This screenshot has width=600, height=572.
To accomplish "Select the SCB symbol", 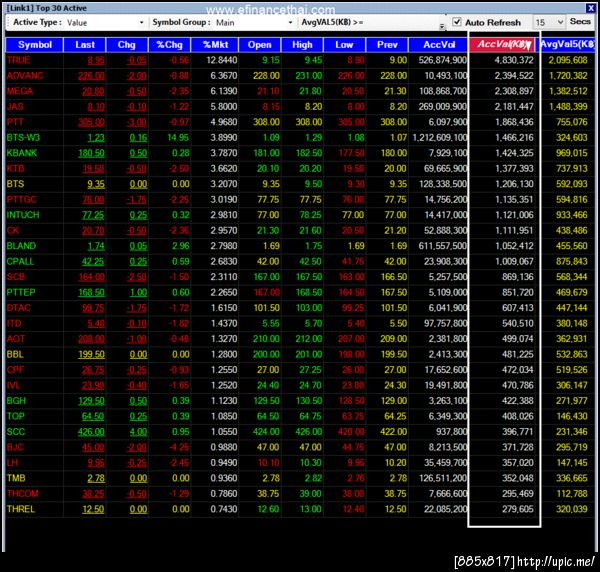I will pos(16,277).
